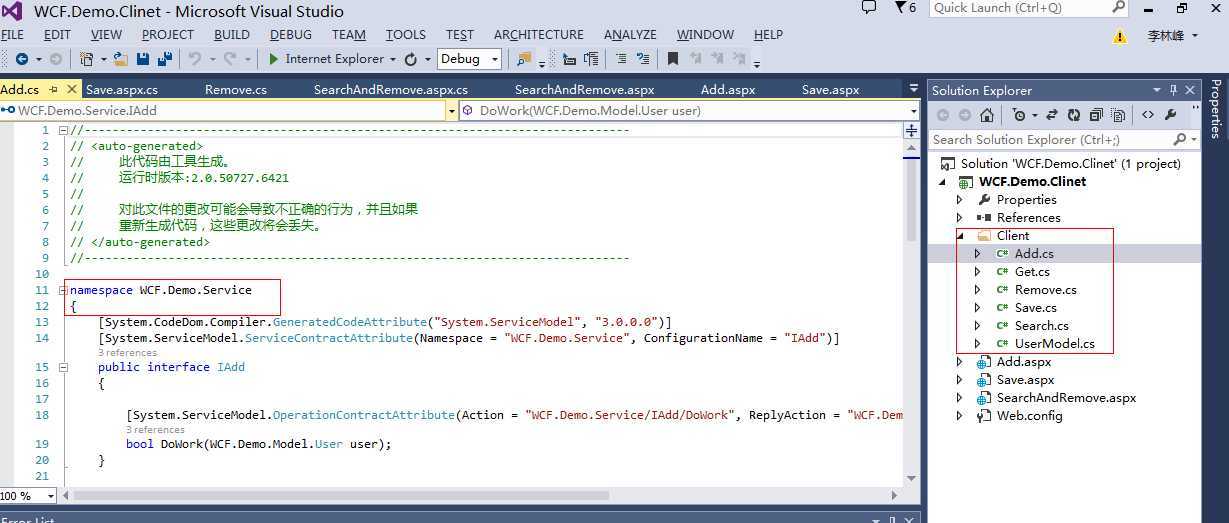Click the bookmark icon in the toolbar
The image size is (1229, 523).
(672, 59)
